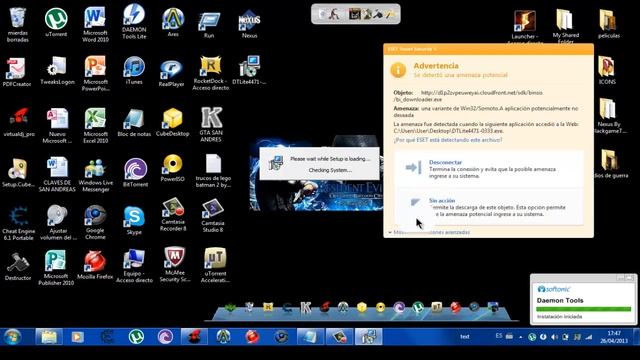This screenshot has height=360, width=640.
Task: Open Bloc de notas shortcut
Action: click(134, 119)
